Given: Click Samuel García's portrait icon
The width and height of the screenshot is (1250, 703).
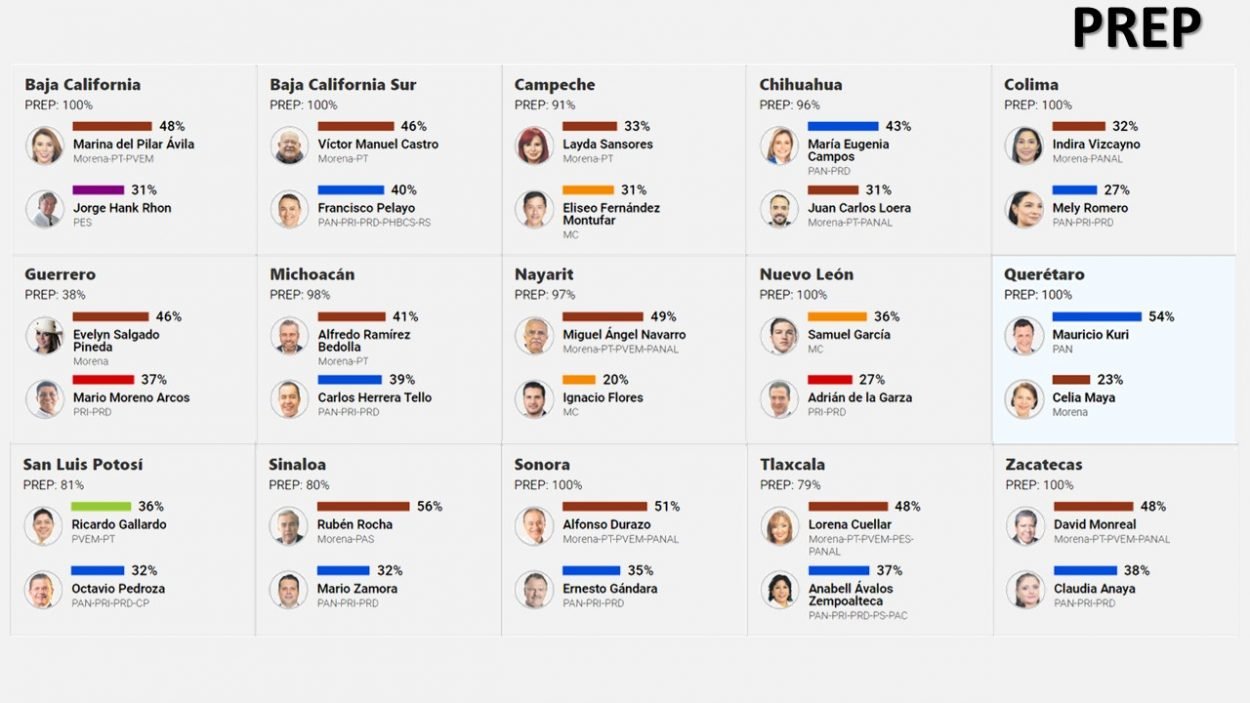Looking at the screenshot, I should point(779,336).
